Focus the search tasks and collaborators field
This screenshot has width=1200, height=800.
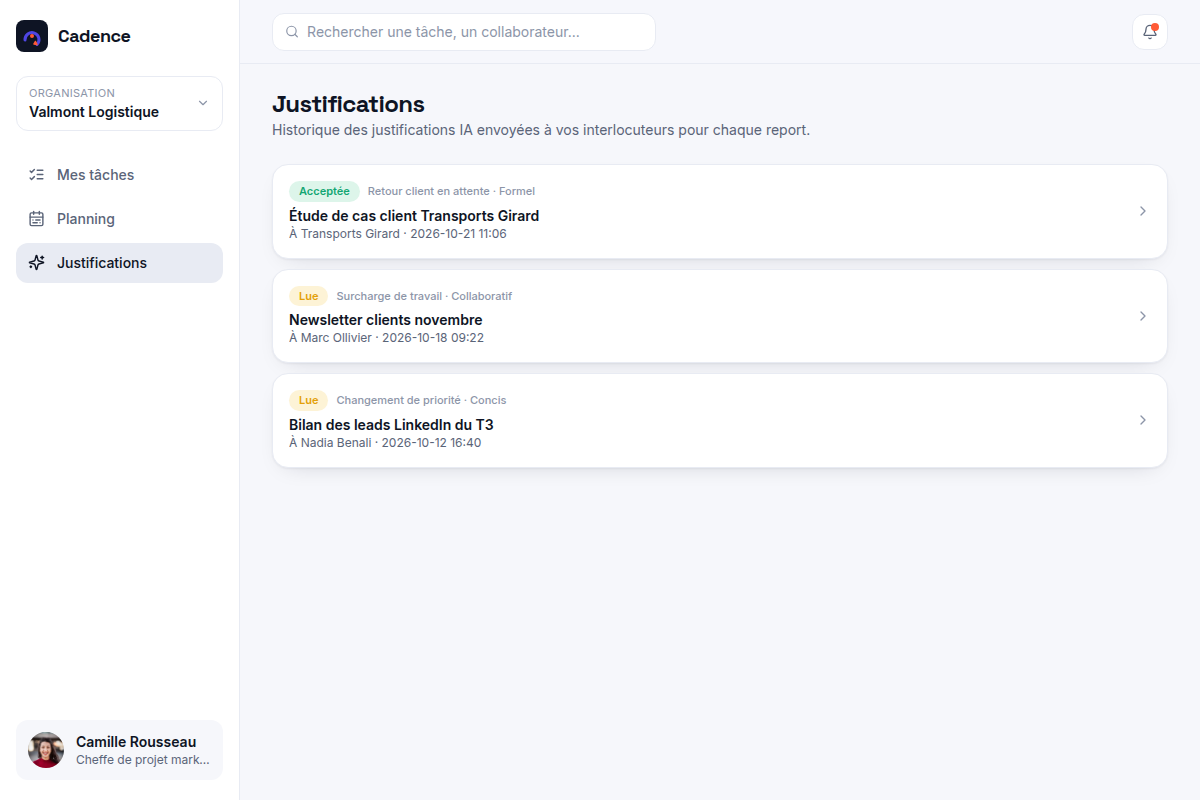[x=464, y=32]
